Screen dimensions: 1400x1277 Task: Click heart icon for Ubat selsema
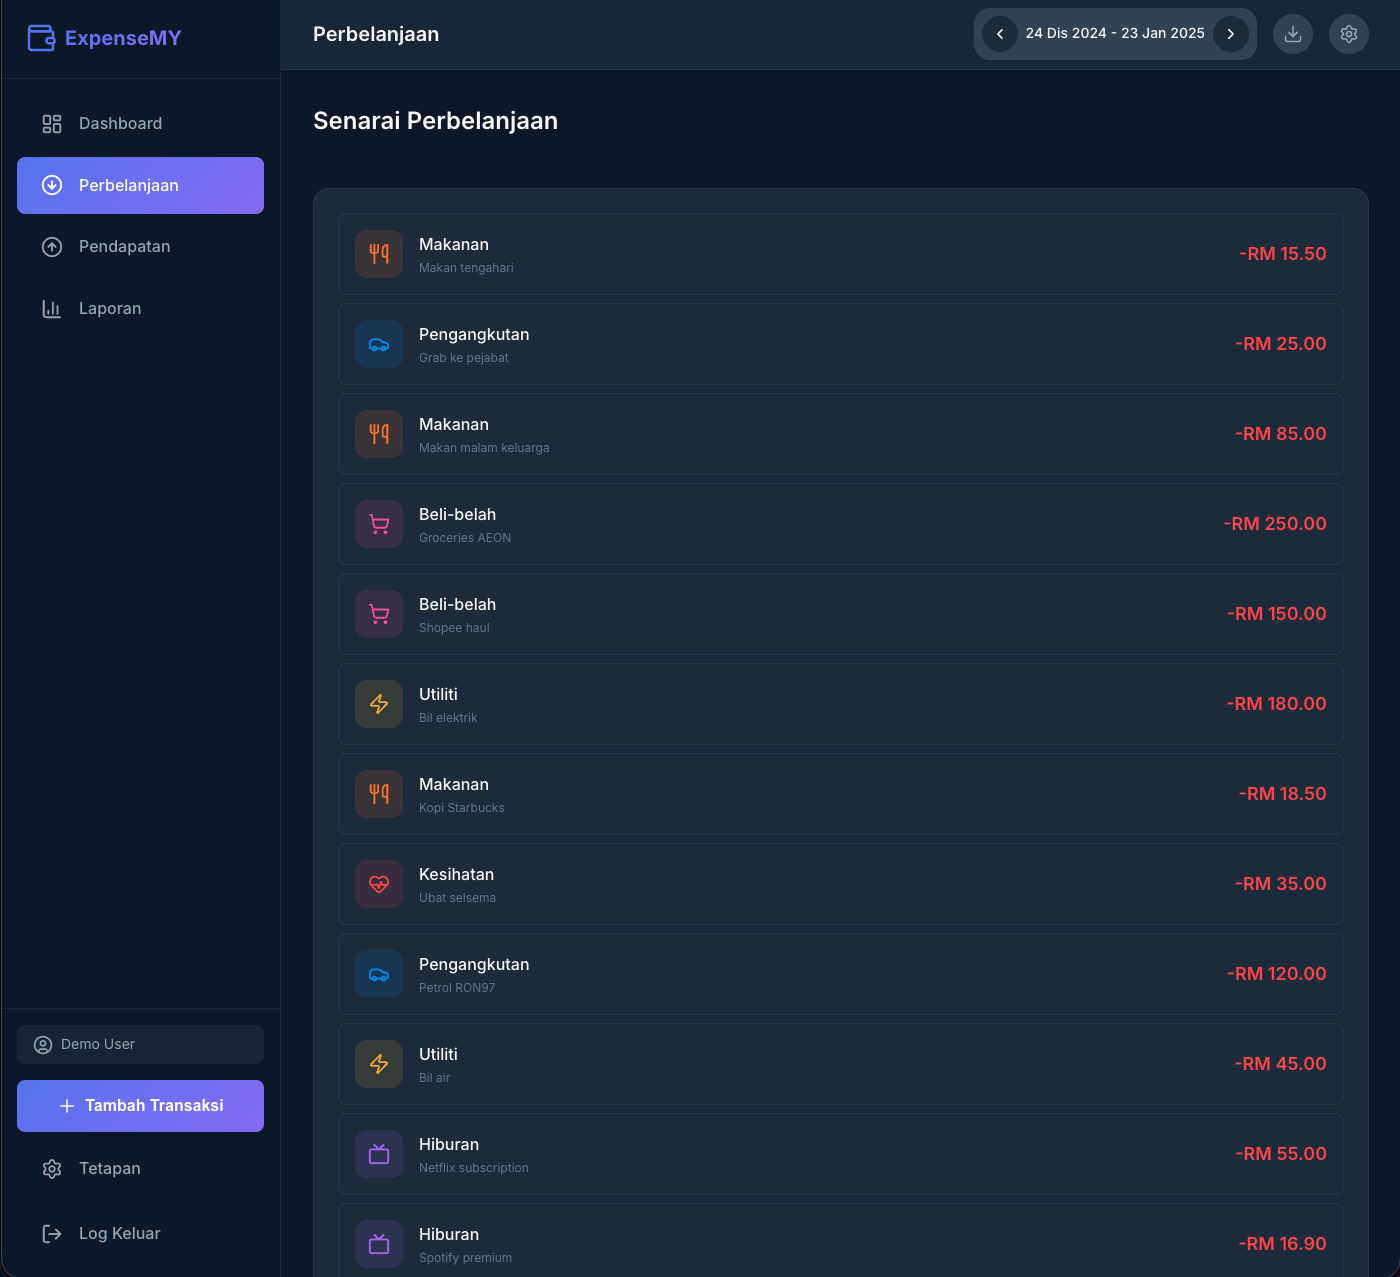click(379, 884)
